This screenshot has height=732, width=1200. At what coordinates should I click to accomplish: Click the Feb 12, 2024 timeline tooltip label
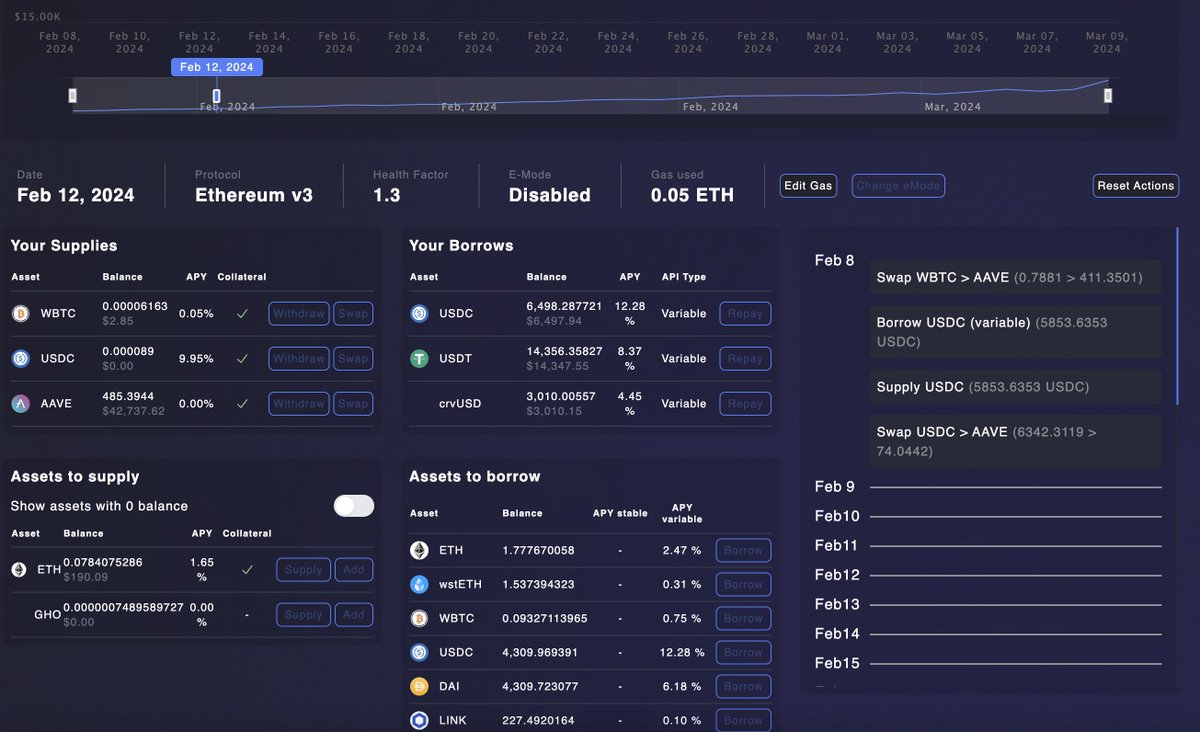217,67
